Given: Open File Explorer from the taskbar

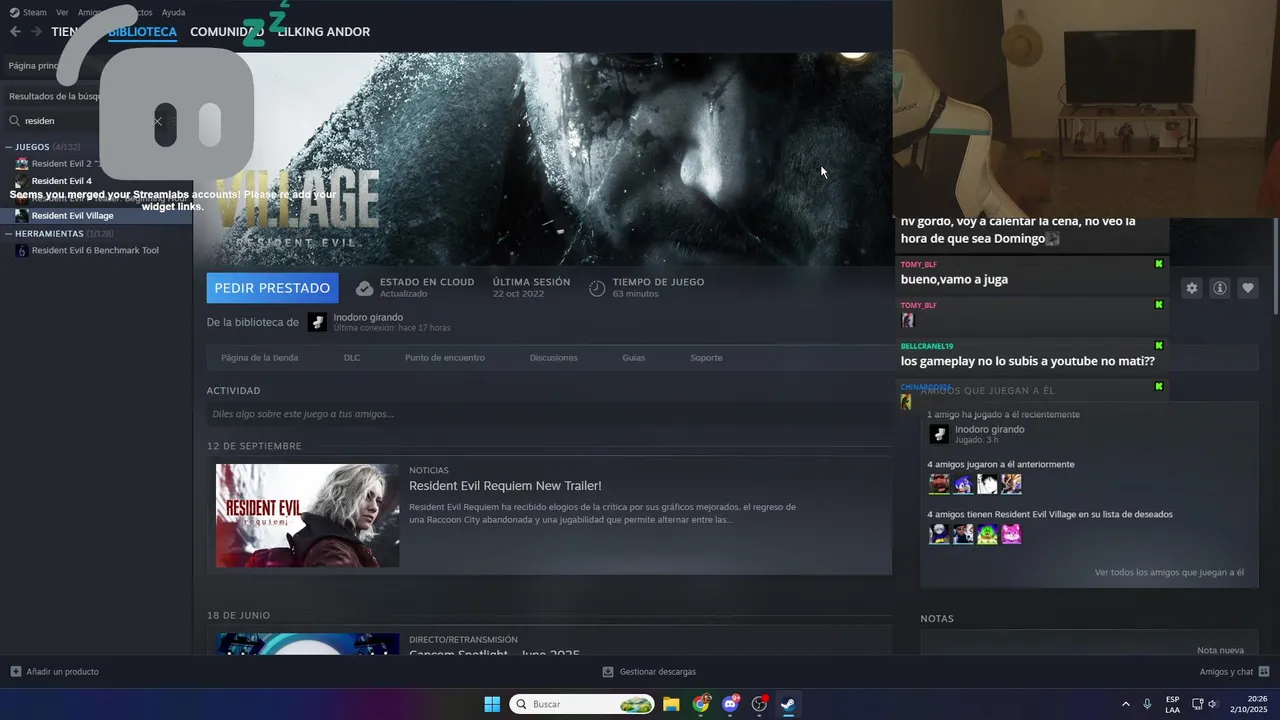Looking at the screenshot, I should coord(671,704).
